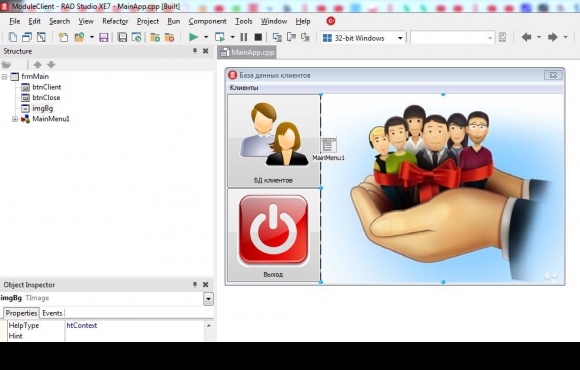
Task: Click the HelpType property value htContext
Action: (82, 326)
